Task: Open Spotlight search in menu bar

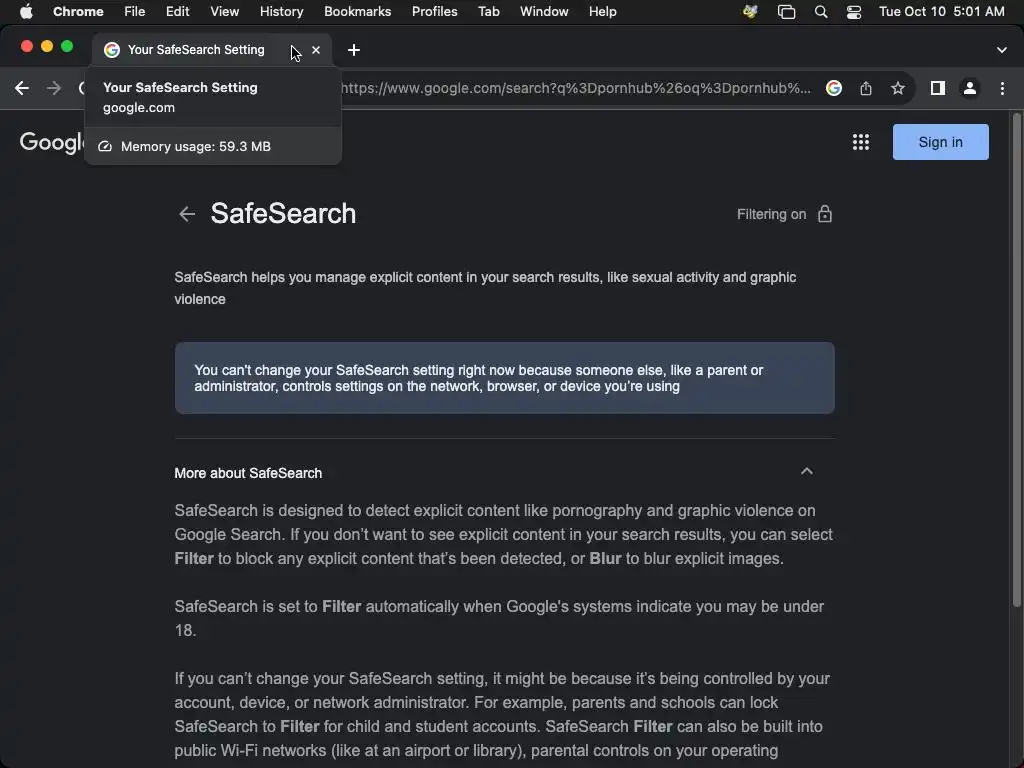Action: tap(821, 12)
